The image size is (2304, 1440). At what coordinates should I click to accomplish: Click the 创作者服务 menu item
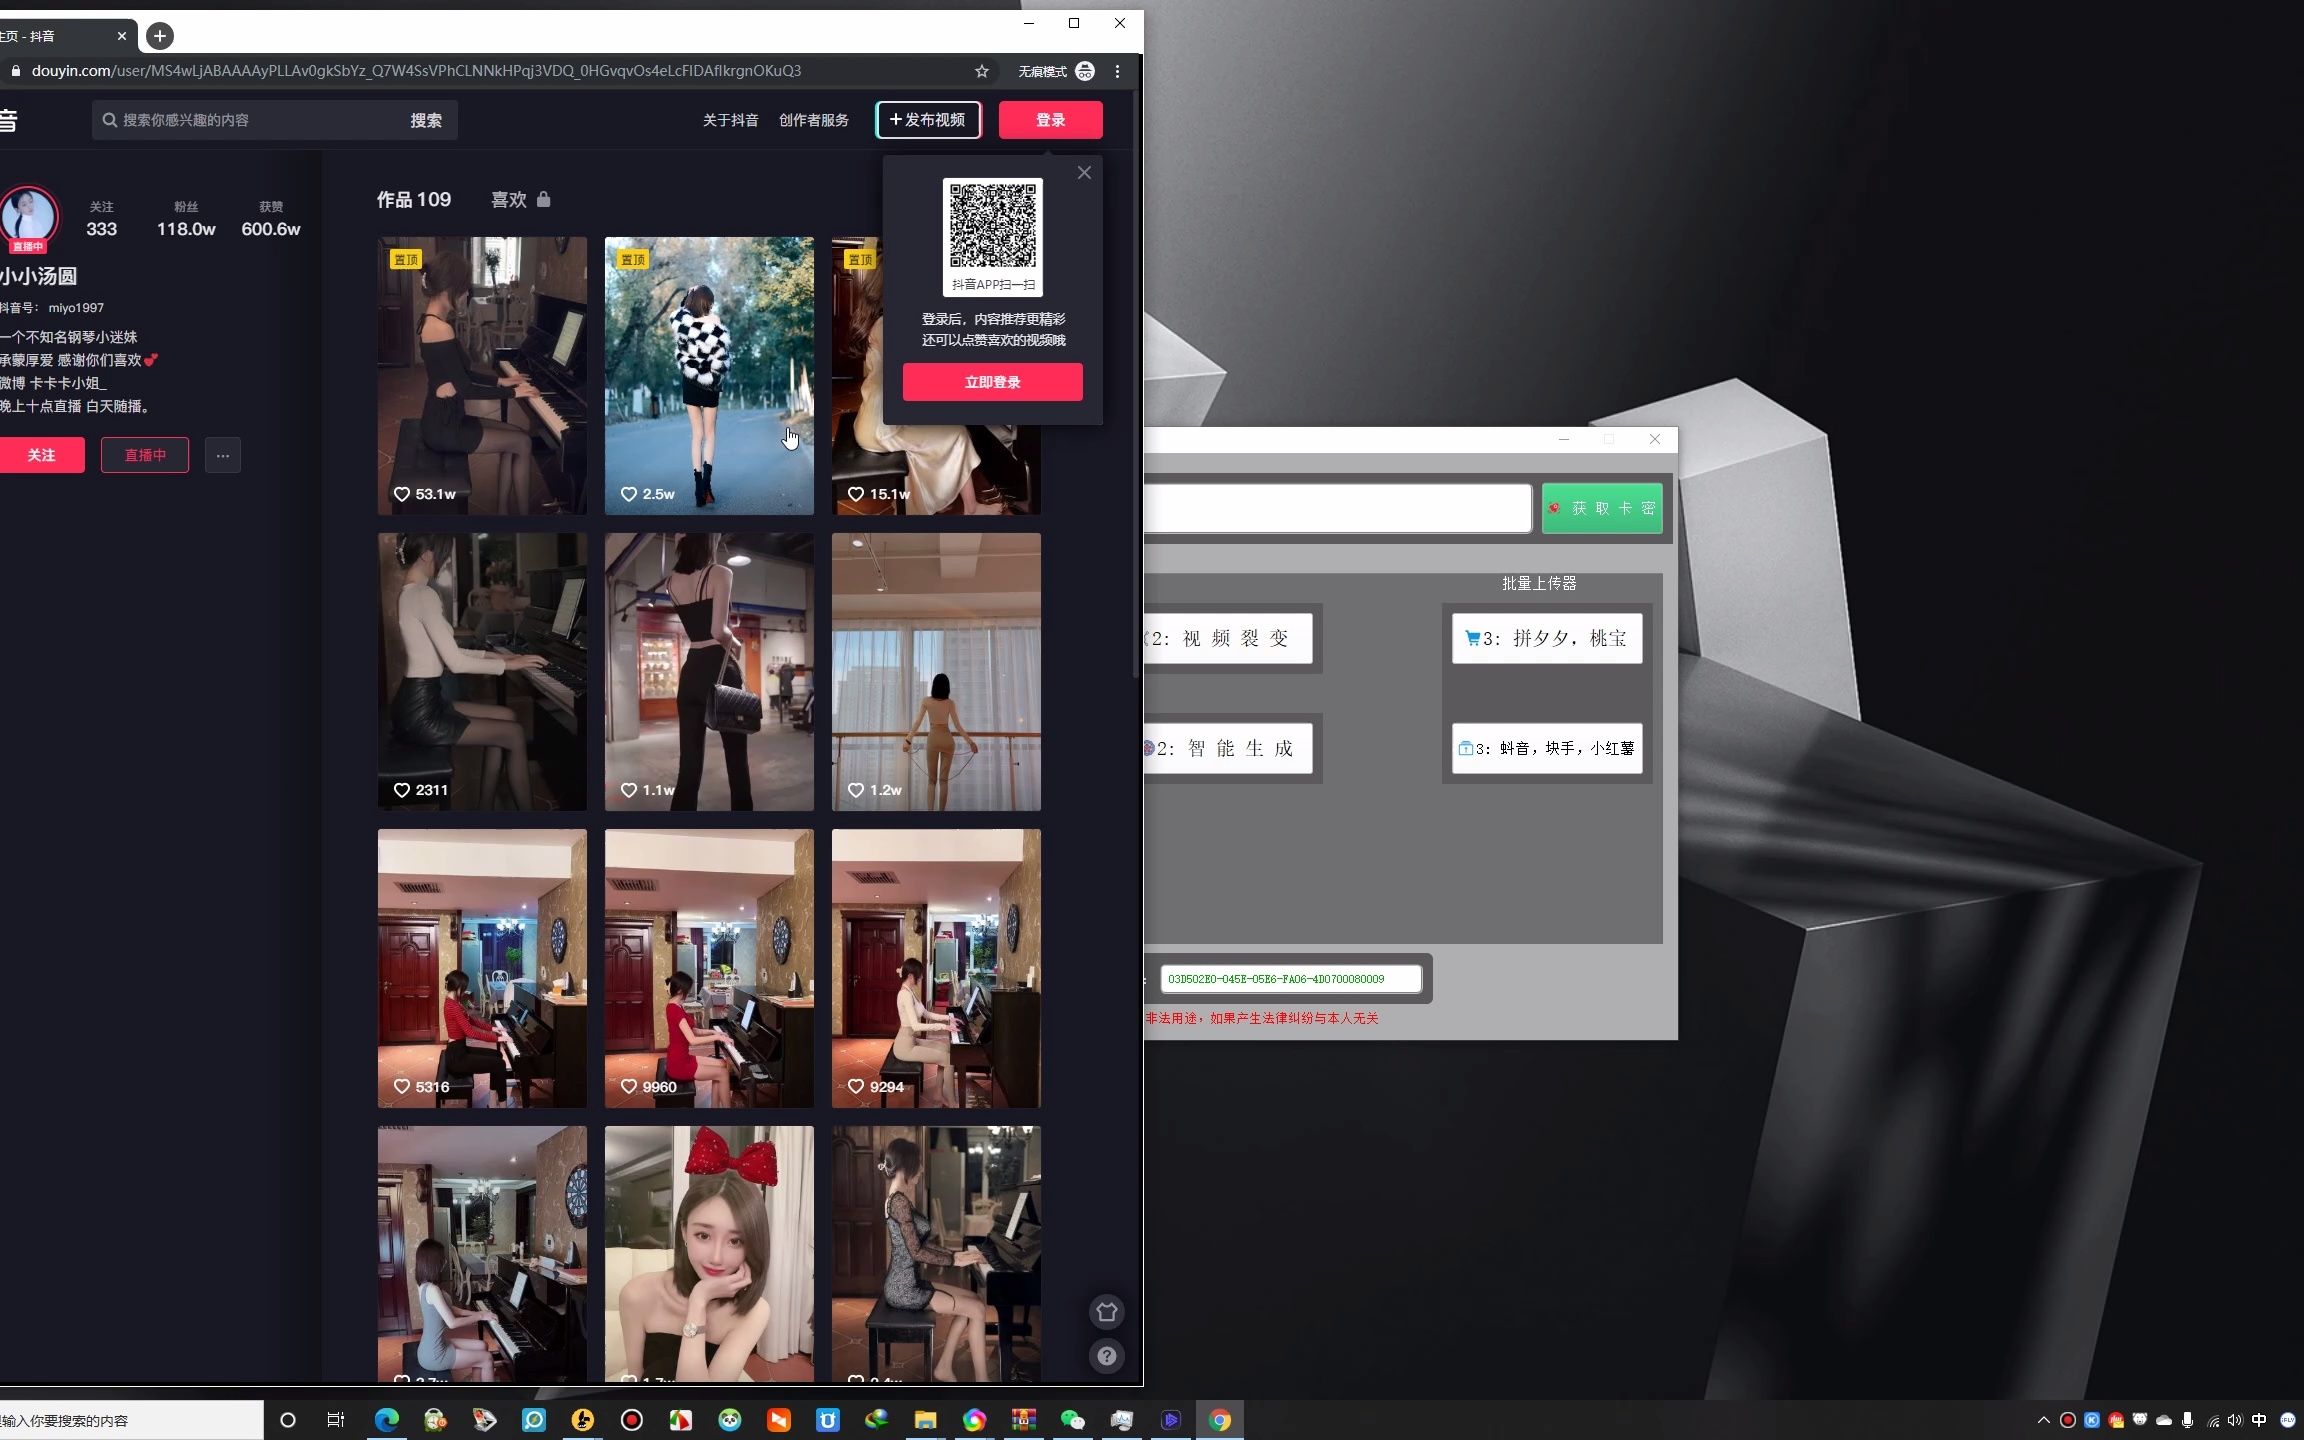[x=816, y=119]
